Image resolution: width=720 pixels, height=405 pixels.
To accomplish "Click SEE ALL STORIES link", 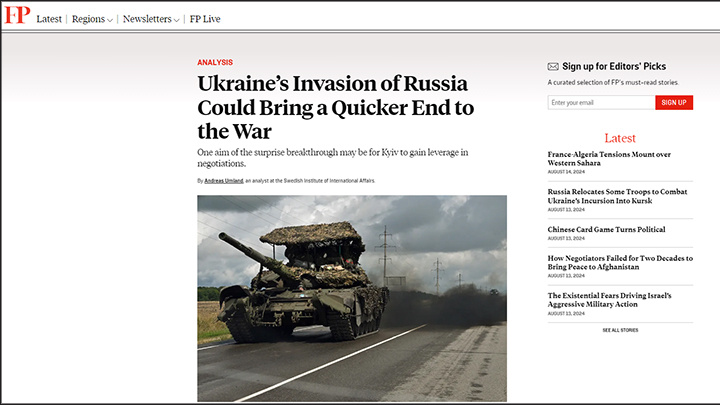I will coord(620,330).
